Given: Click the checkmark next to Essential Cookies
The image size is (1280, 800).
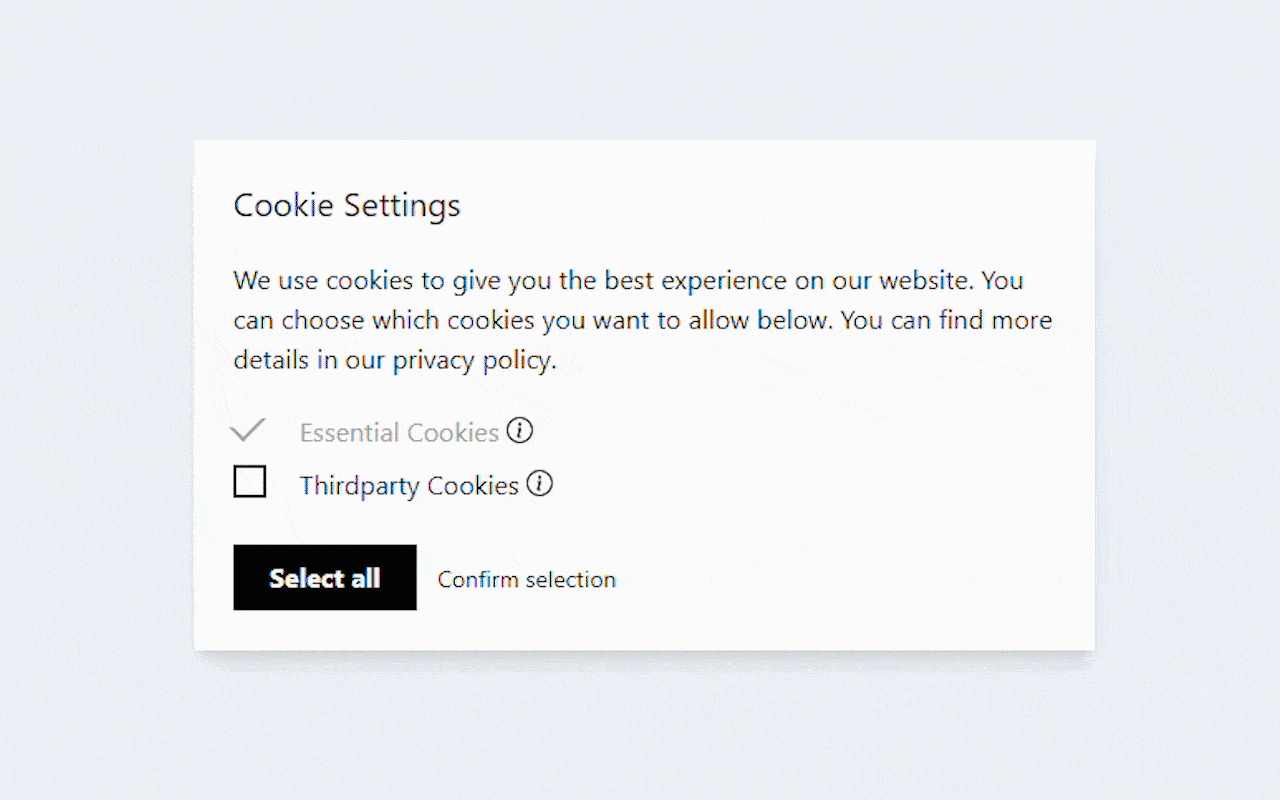Looking at the screenshot, I should coord(248,430).
